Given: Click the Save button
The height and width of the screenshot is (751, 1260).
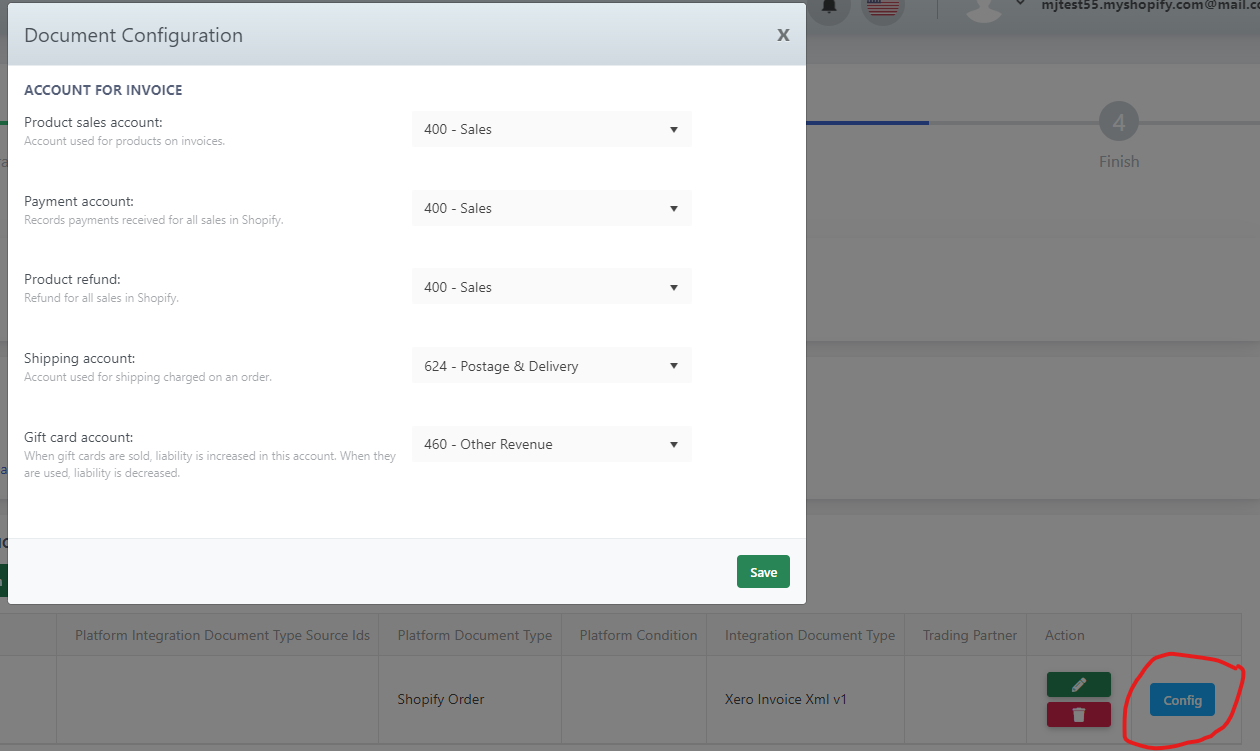Looking at the screenshot, I should point(763,572).
